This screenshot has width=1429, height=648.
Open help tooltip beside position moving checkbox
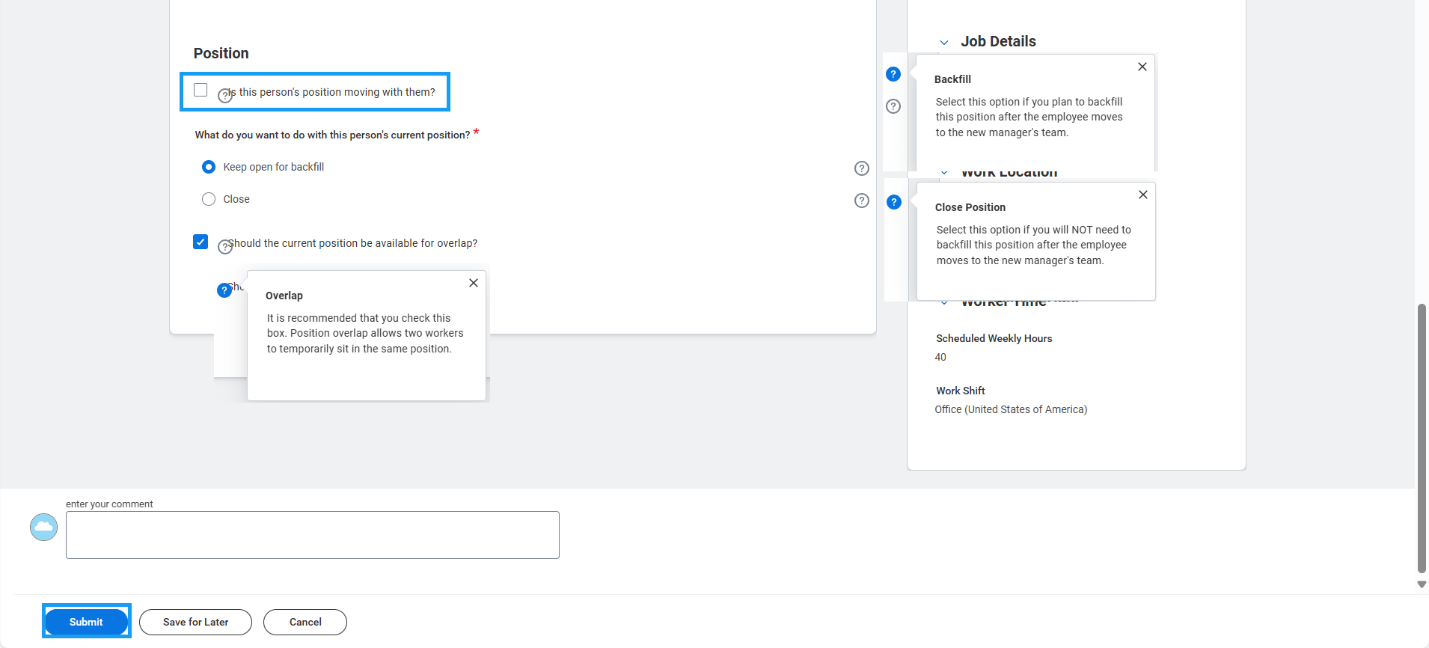(224, 93)
